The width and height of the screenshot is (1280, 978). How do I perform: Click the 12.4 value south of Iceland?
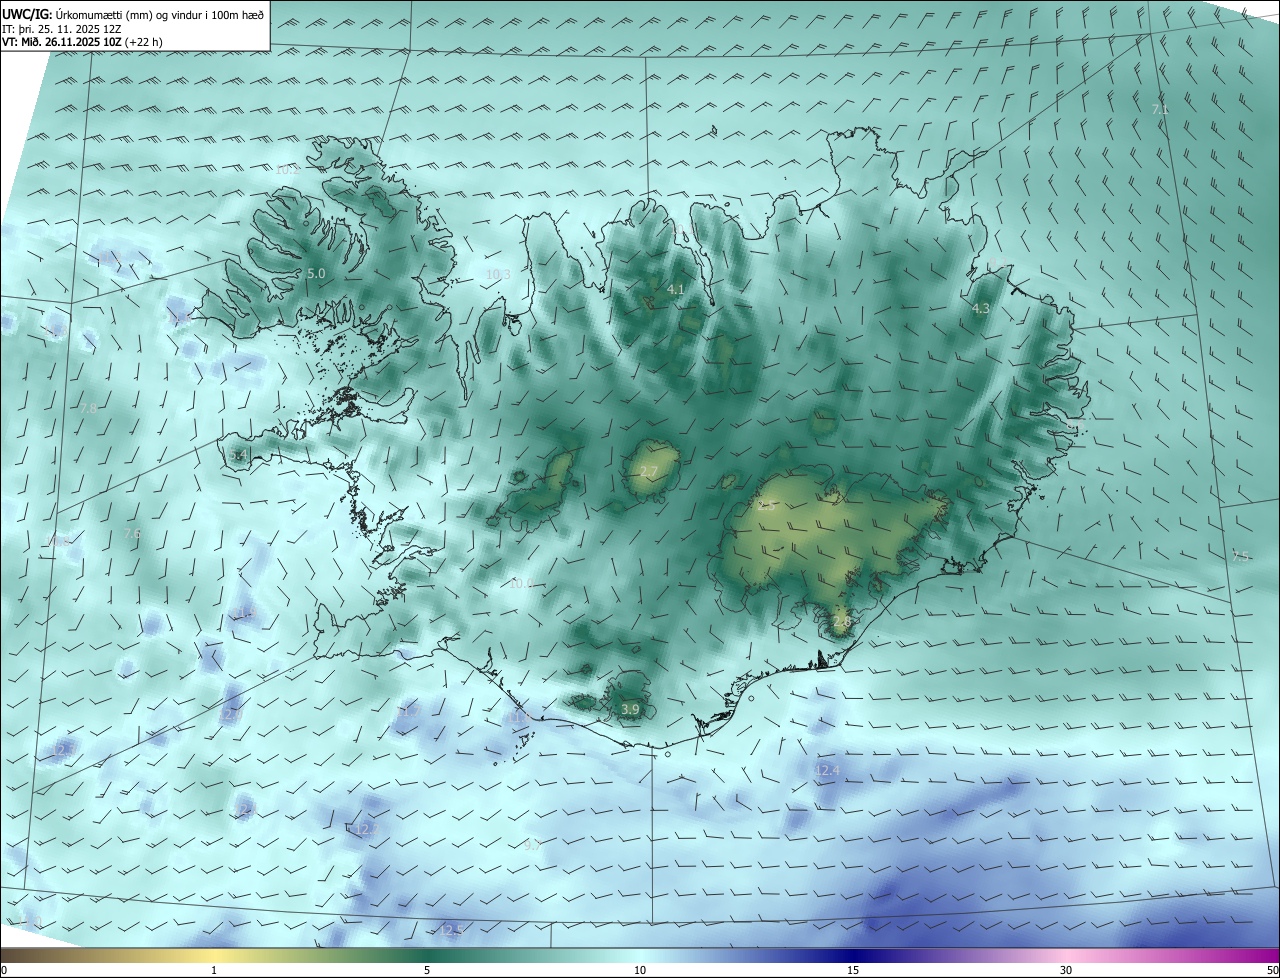point(827,770)
